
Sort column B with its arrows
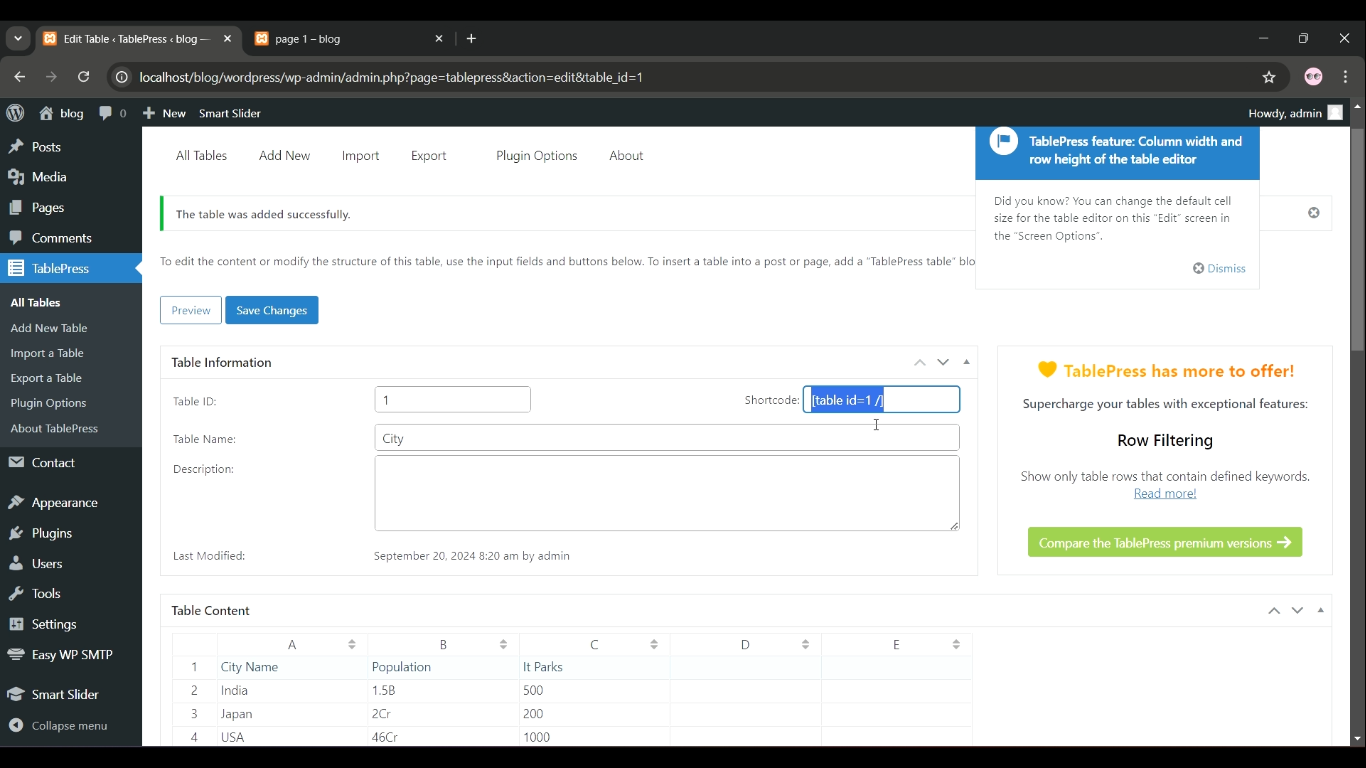pyautogui.click(x=503, y=645)
